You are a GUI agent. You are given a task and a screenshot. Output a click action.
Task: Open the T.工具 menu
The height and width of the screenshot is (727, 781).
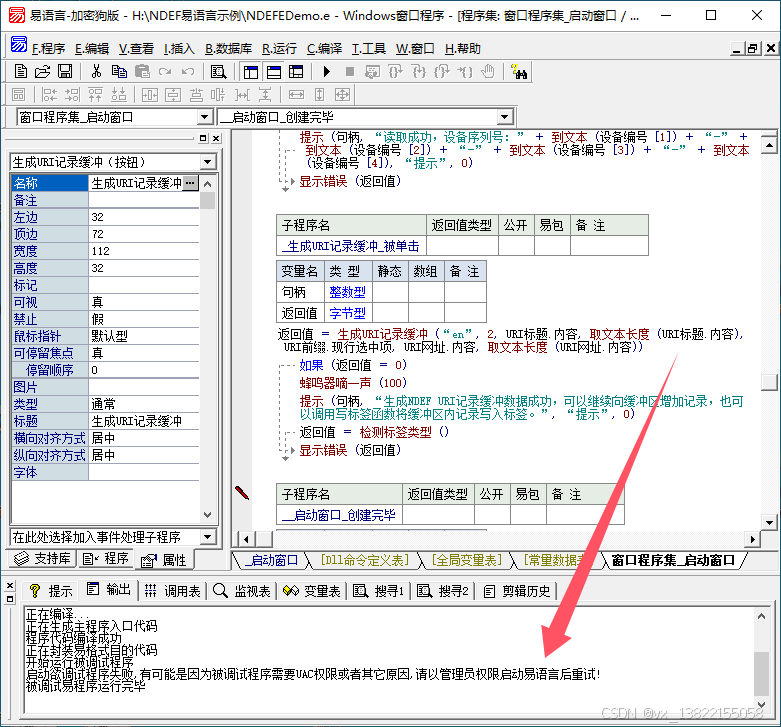pos(369,49)
